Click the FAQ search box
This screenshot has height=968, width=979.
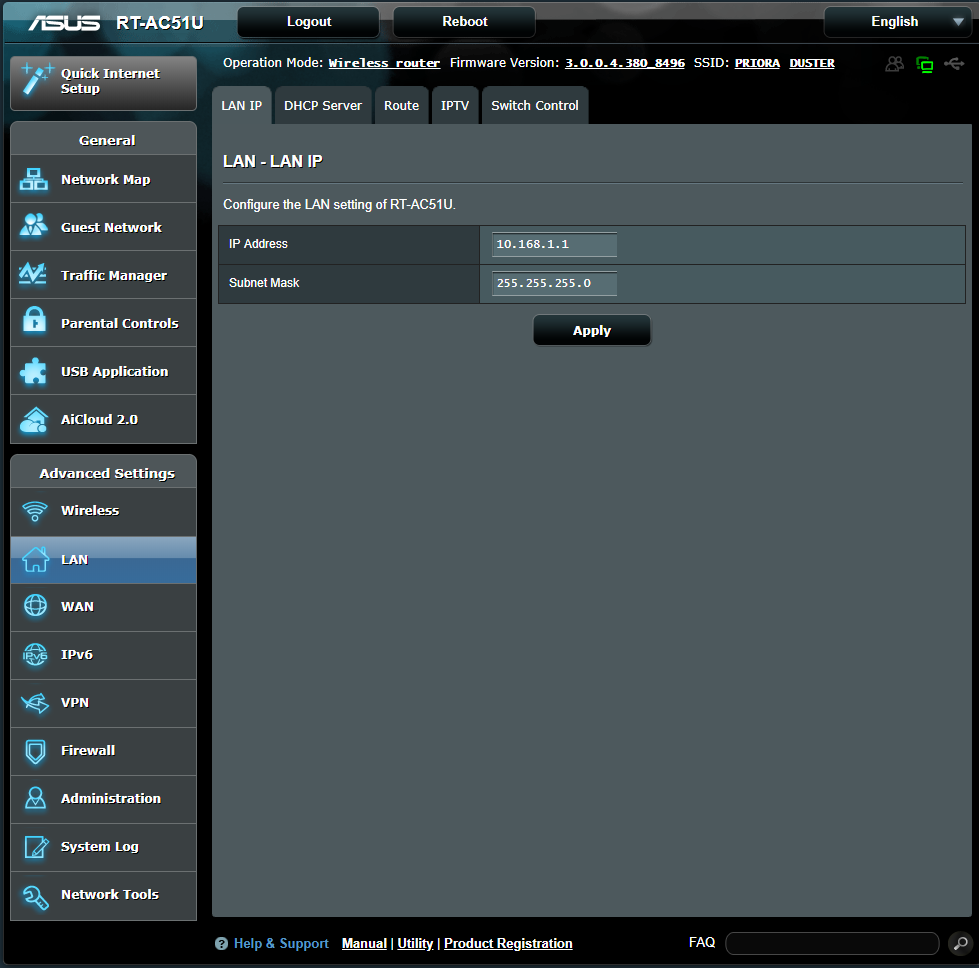(x=832, y=943)
